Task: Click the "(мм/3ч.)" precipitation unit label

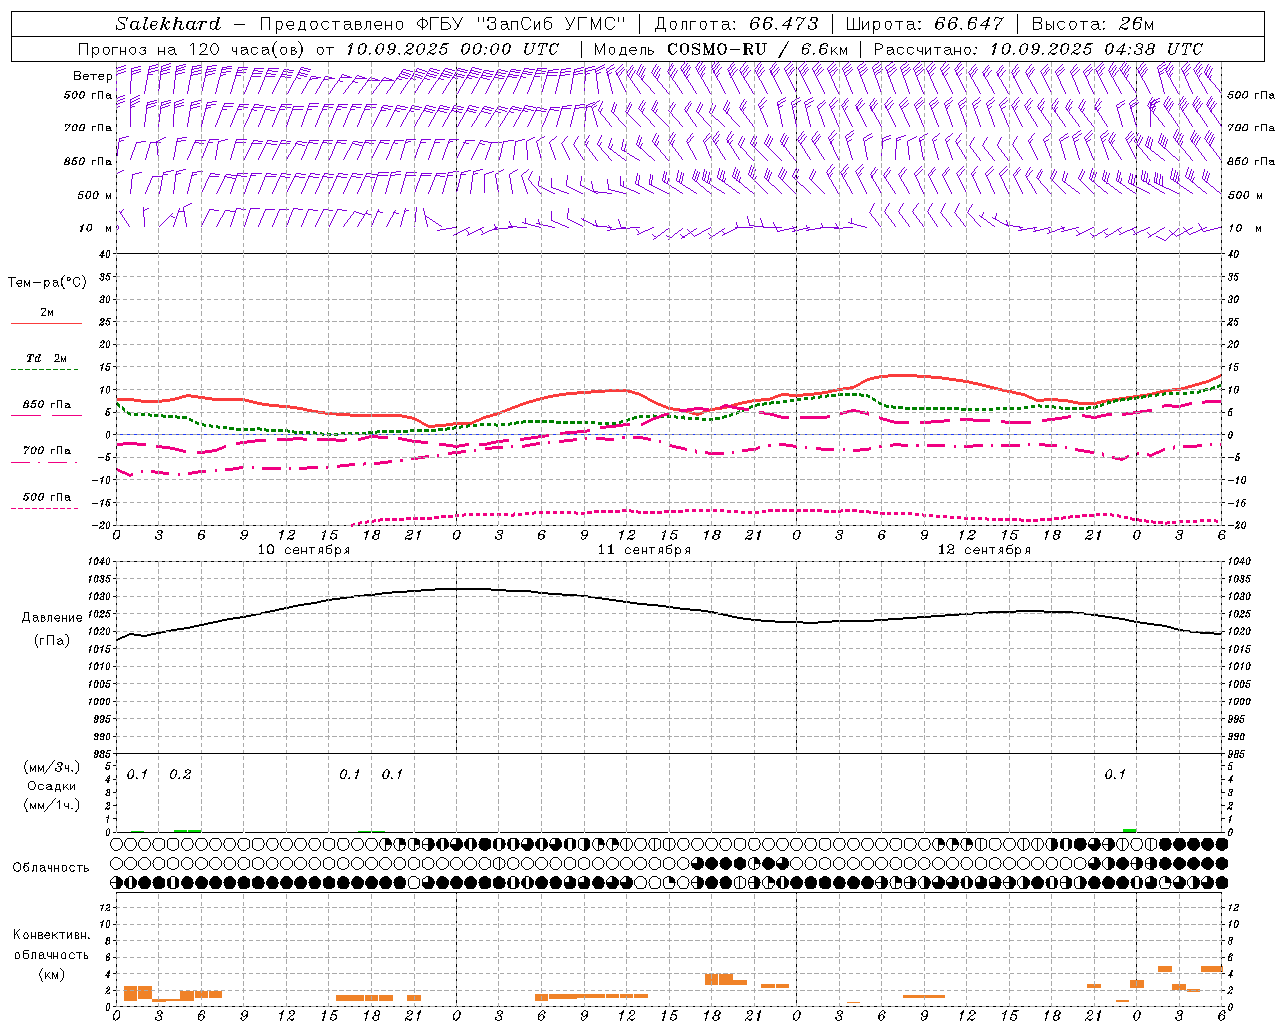Action: click(x=52, y=767)
